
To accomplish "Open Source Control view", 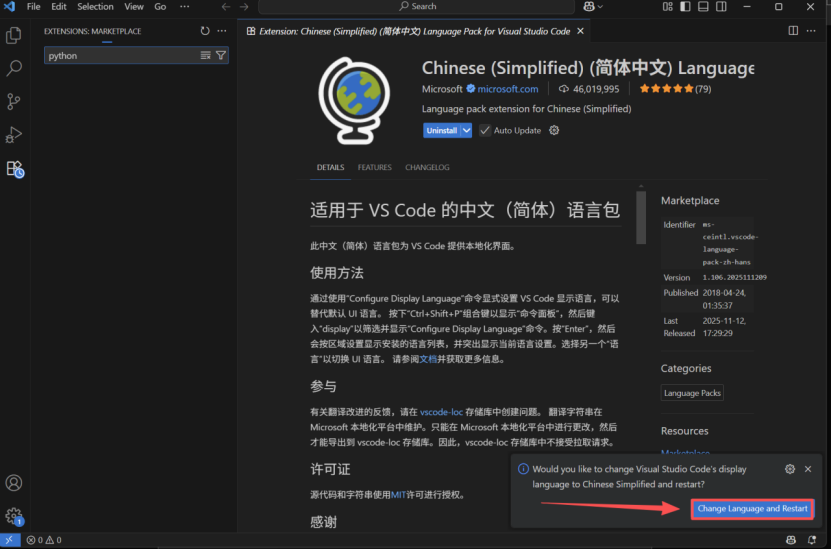I will click(x=14, y=101).
